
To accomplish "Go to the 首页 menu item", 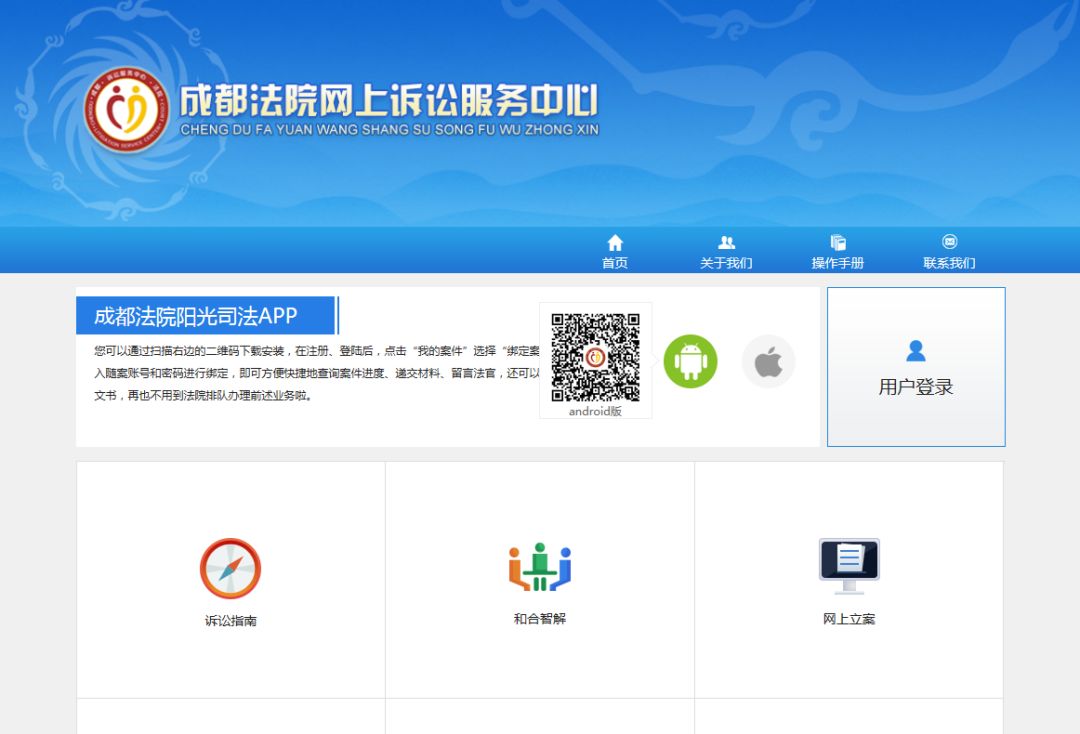I will 615,263.
